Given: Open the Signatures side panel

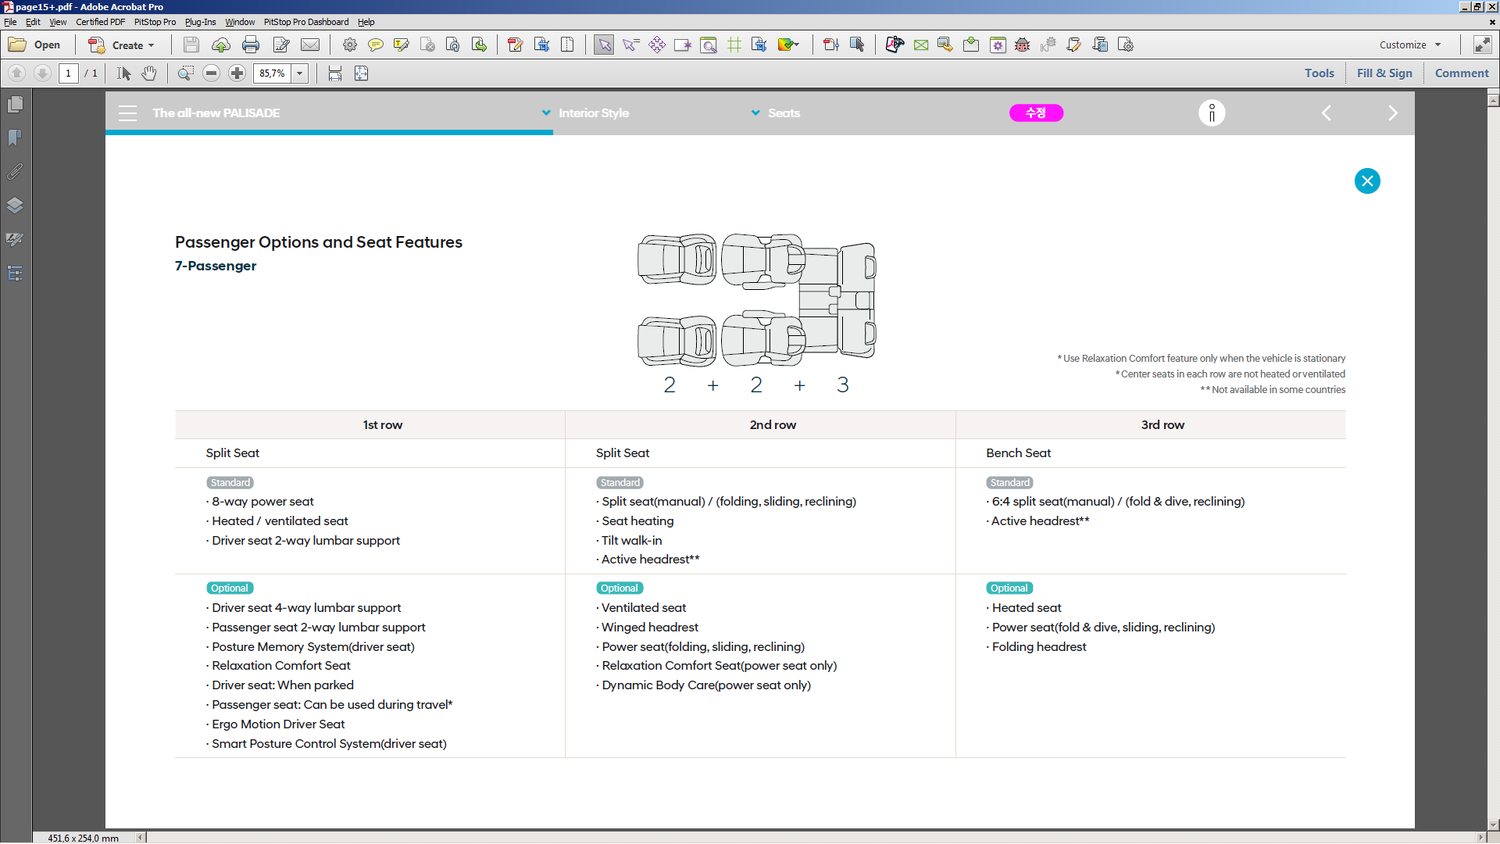Looking at the screenshot, I should click(x=15, y=240).
